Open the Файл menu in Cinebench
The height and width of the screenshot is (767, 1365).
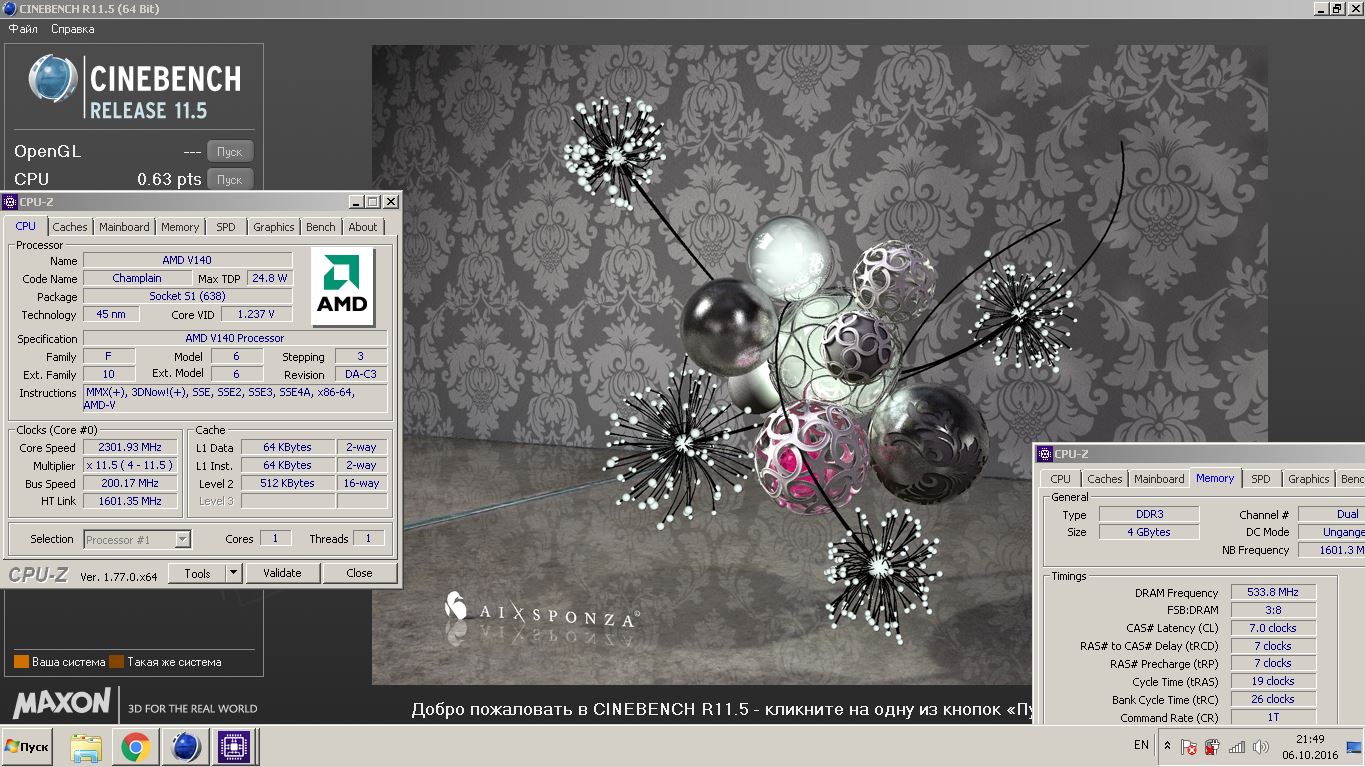[23, 29]
